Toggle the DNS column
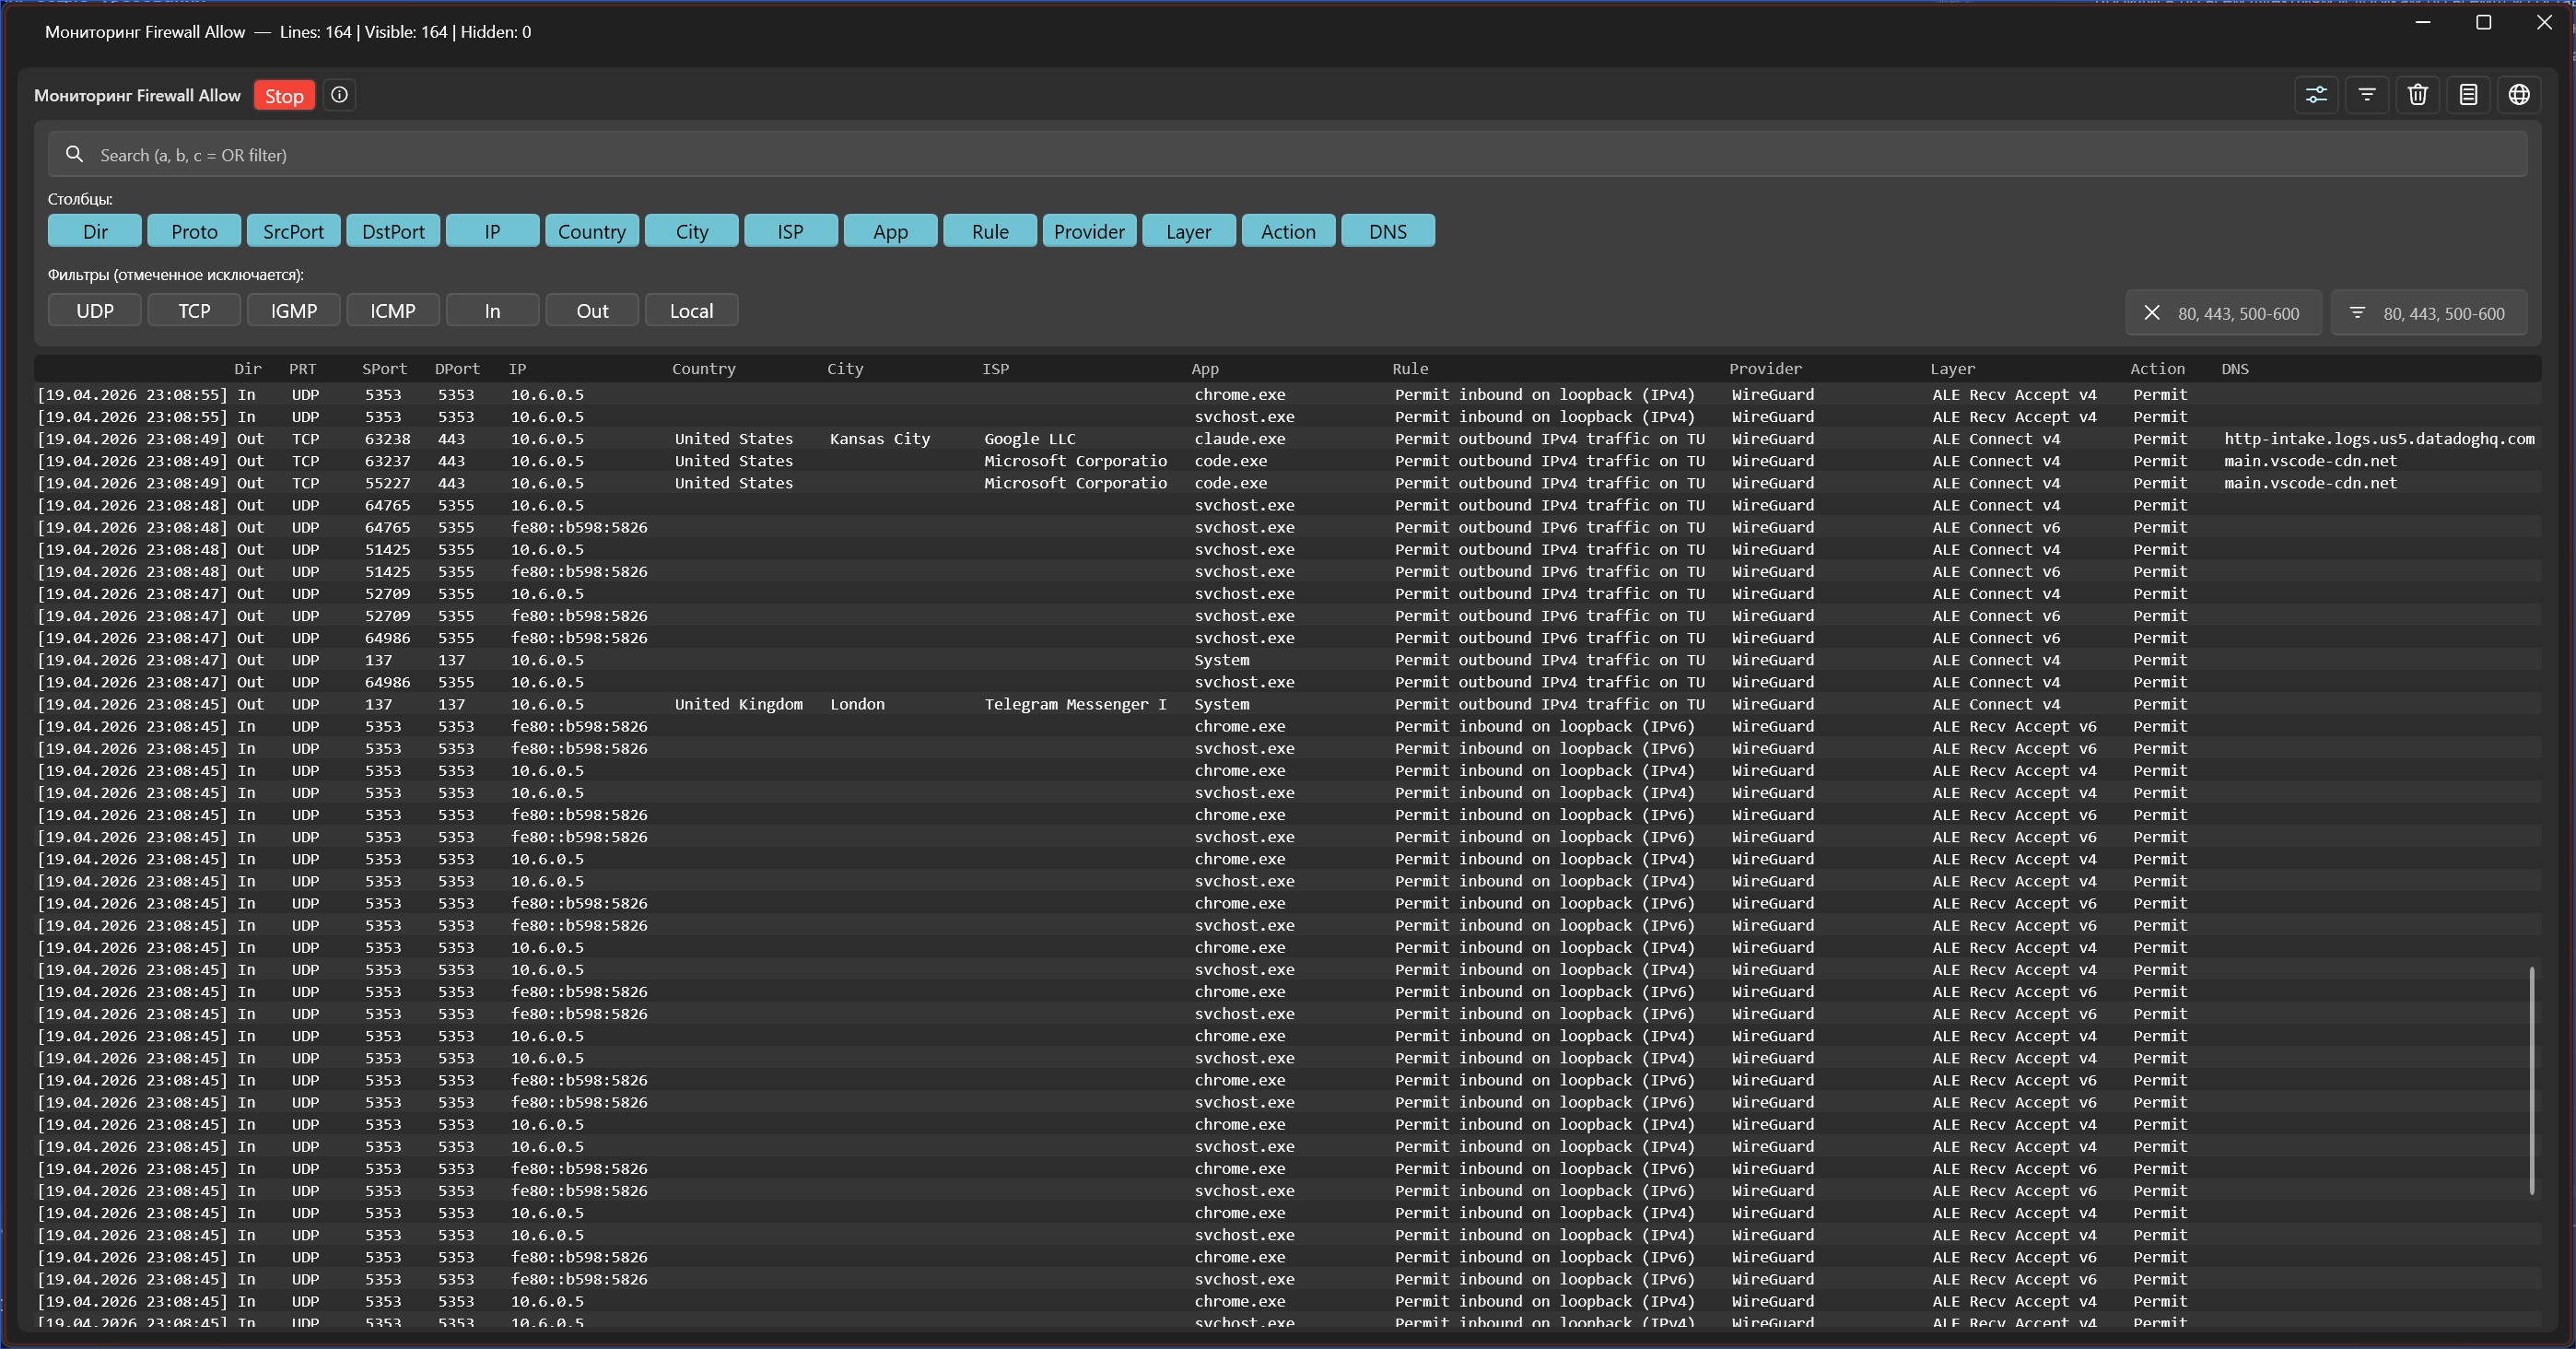This screenshot has height=1349, width=2576. coord(1388,231)
